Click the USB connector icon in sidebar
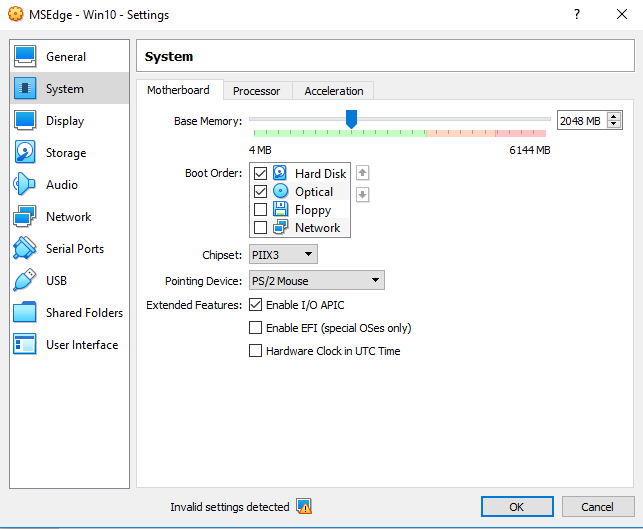643x529 pixels. (x=25, y=280)
